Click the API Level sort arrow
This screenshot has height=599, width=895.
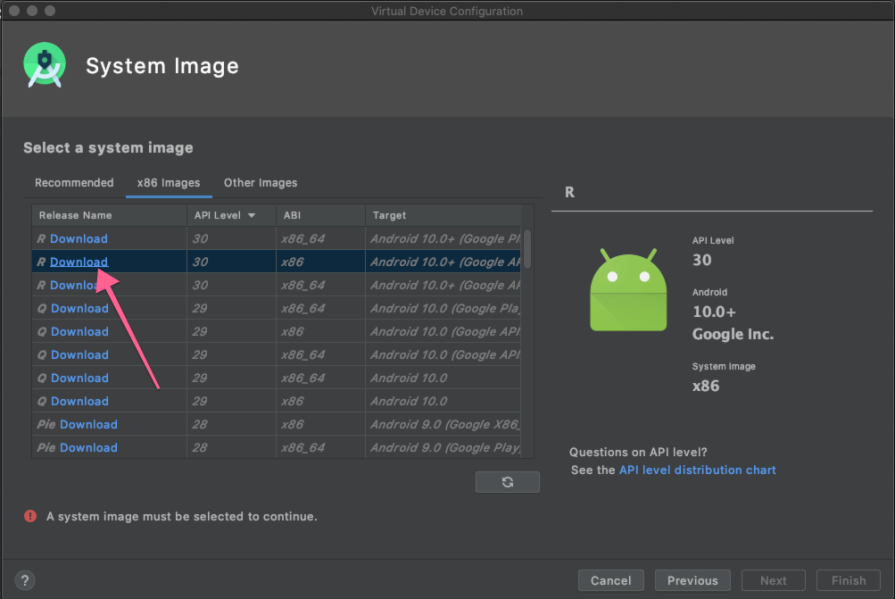[252, 216]
